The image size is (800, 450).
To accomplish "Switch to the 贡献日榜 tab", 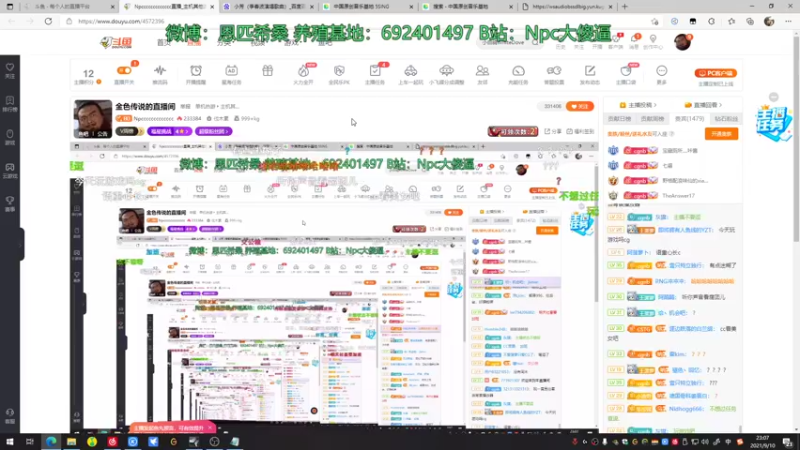I will (619, 118).
